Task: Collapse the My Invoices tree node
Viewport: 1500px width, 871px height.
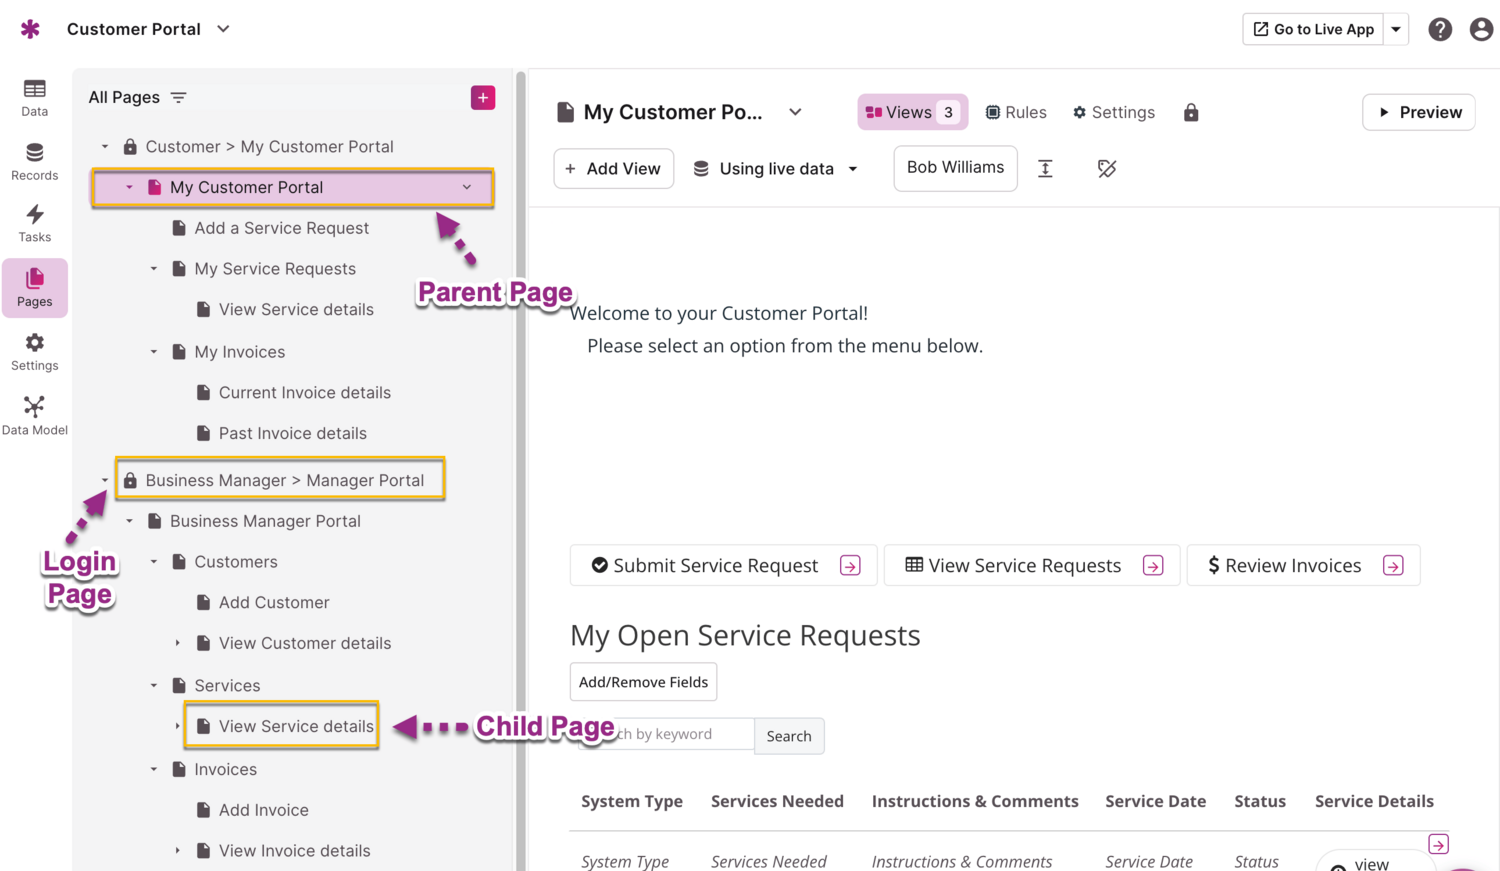Action: coord(154,352)
